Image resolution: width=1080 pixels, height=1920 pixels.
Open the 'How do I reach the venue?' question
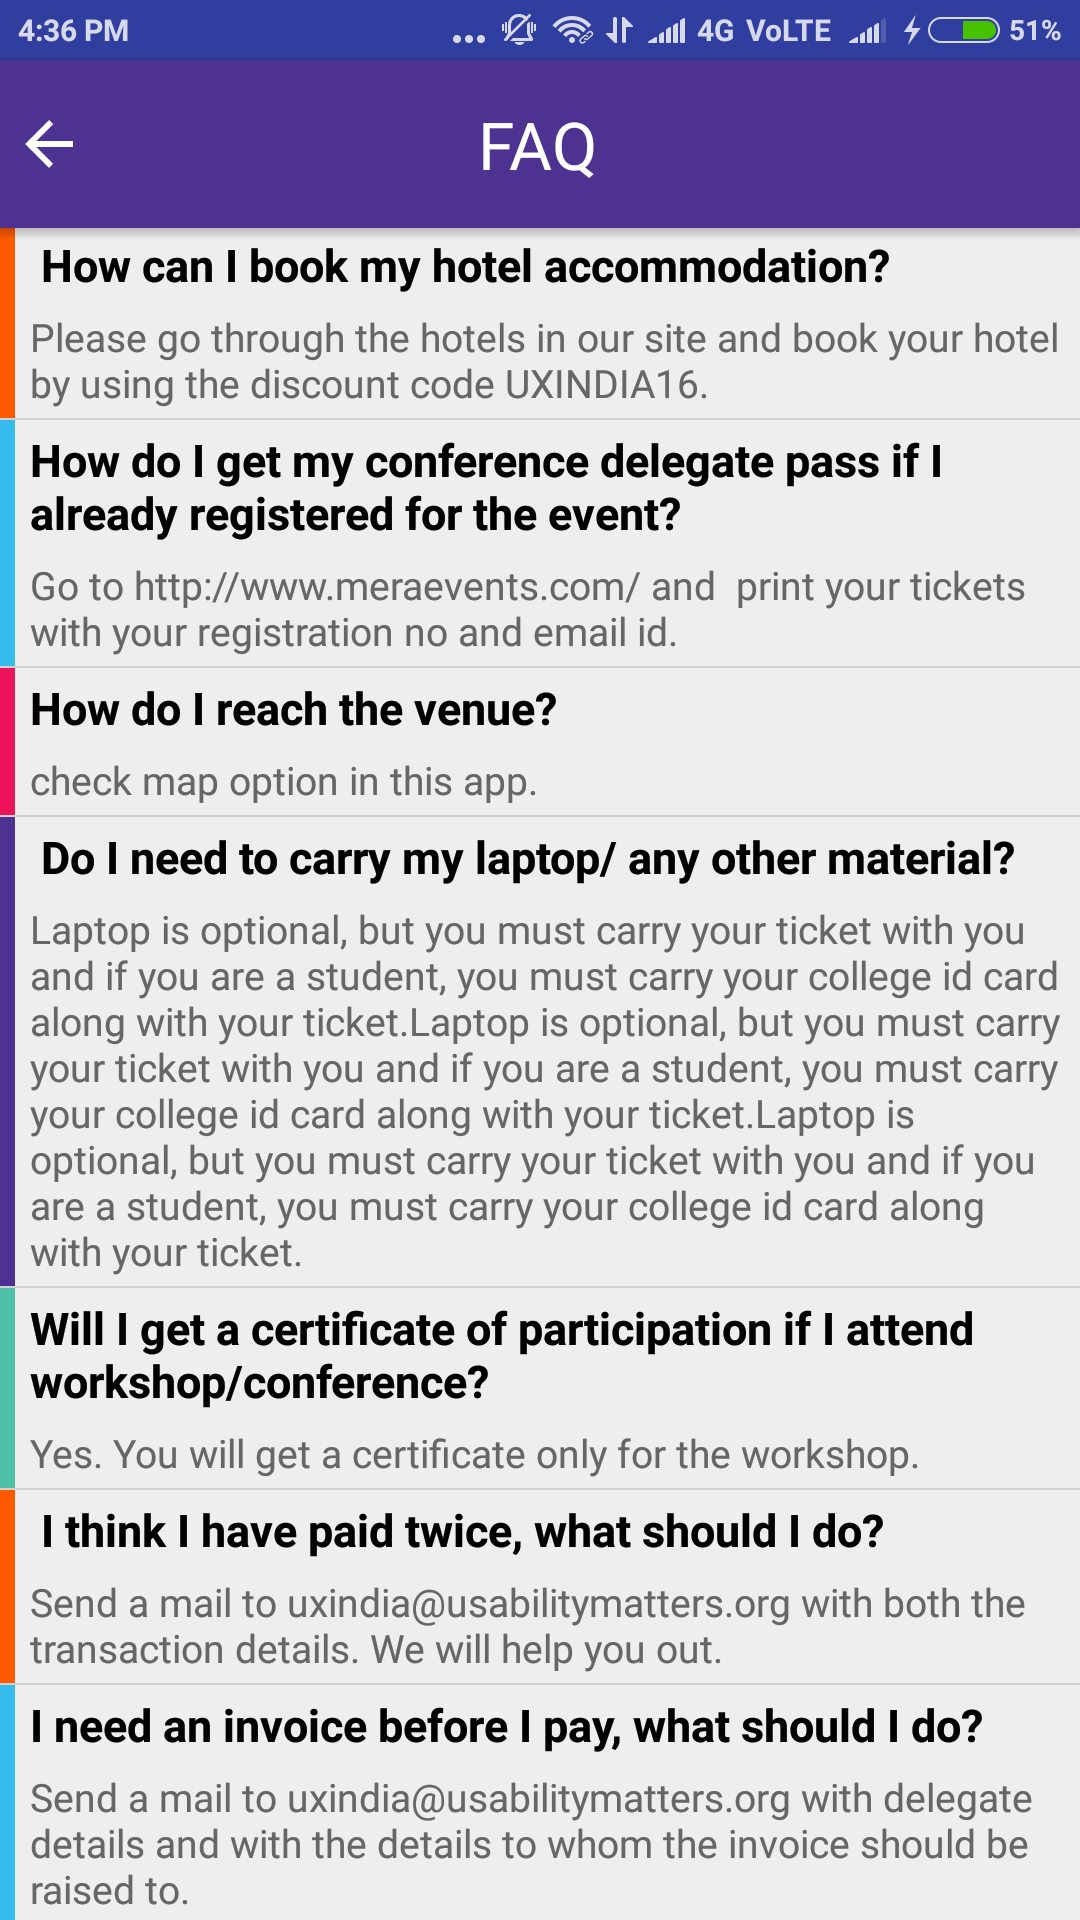293,710
